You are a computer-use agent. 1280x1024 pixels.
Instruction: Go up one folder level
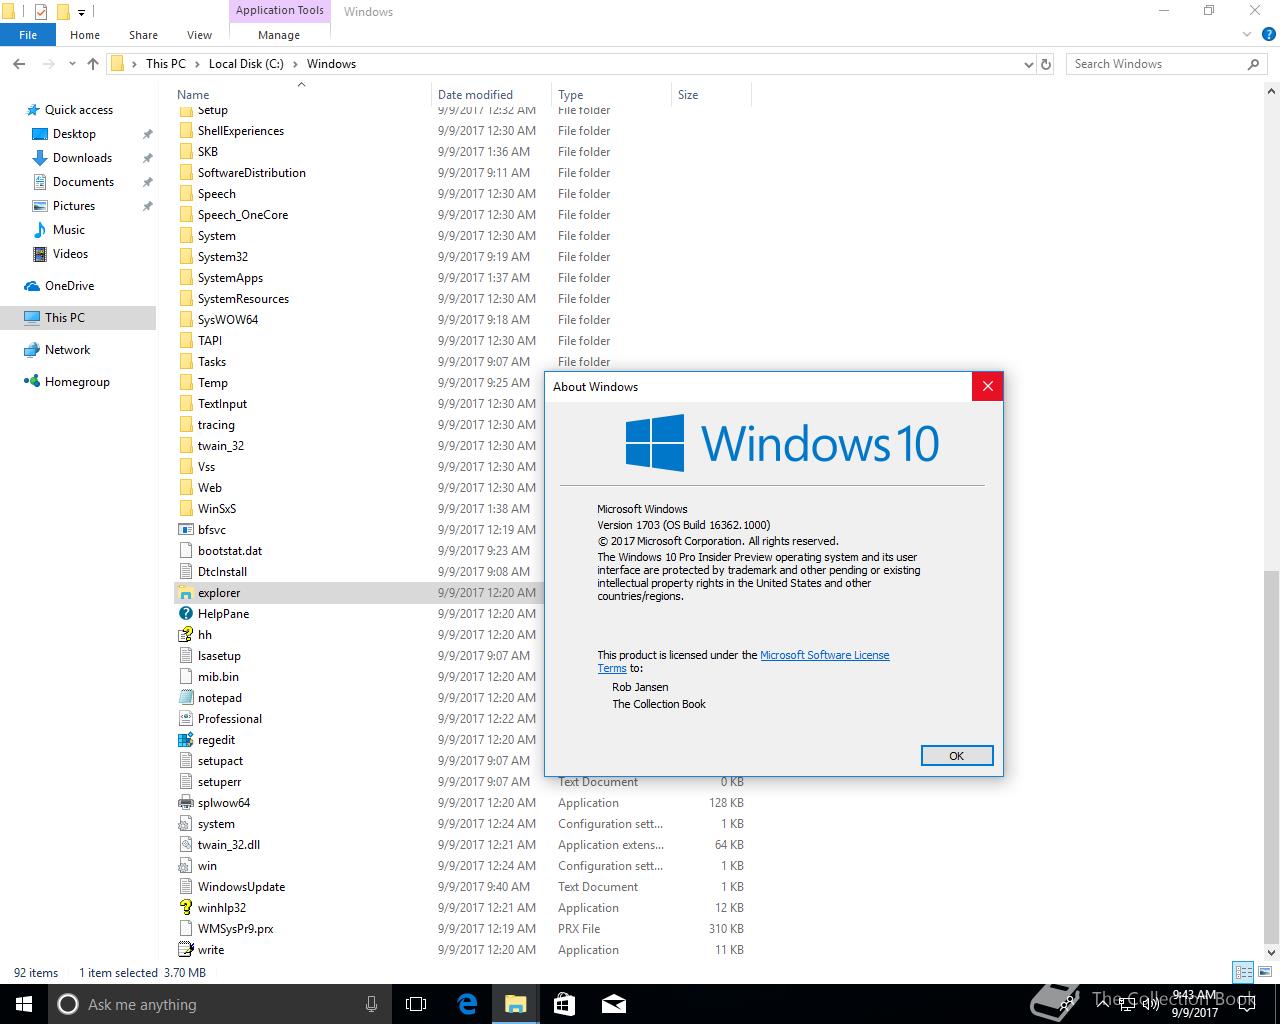[x=93, y=64]
